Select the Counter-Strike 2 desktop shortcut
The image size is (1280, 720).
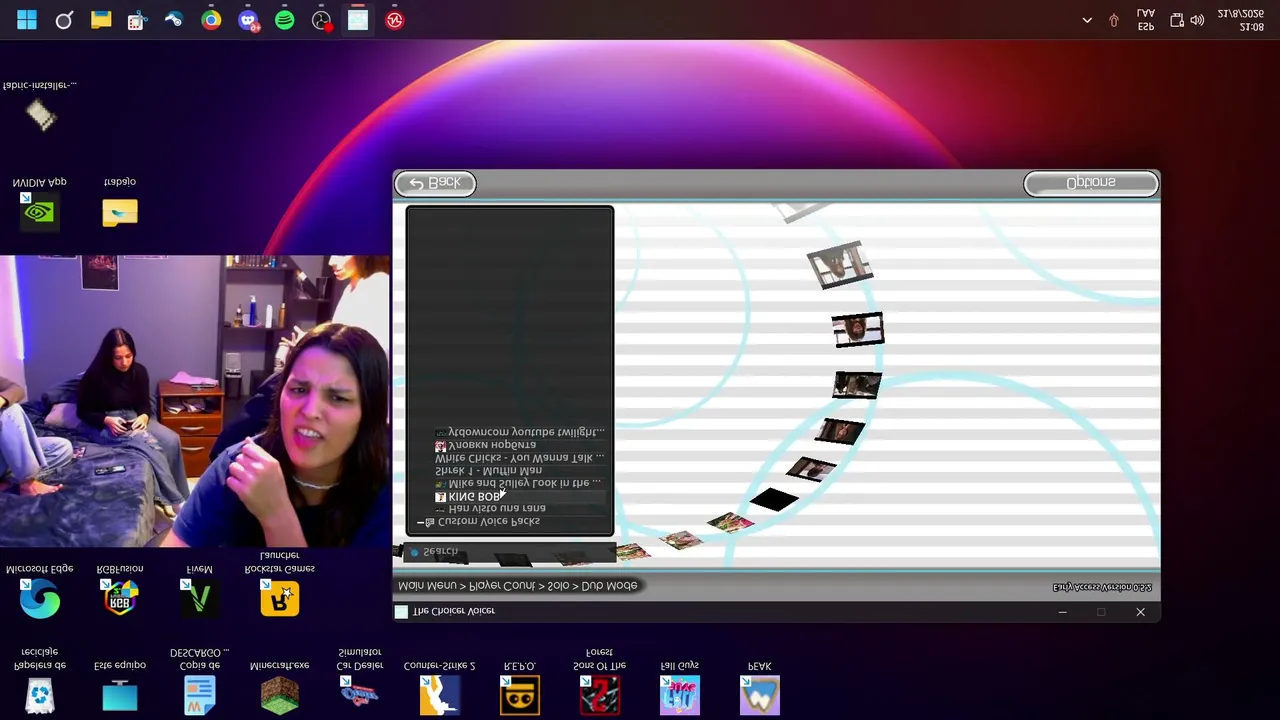click(x=440, y=688)
